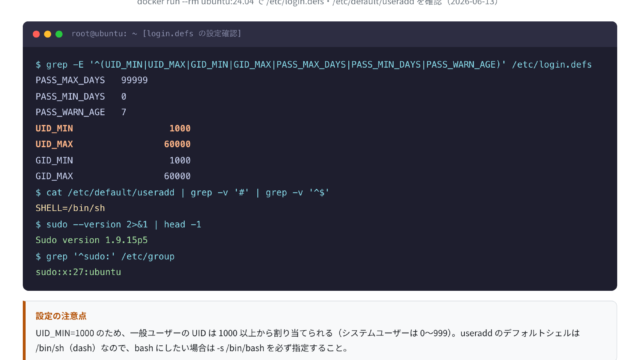Click the 設定の注意点 note heading
640x360 pixels.
[x=61, y=316]
